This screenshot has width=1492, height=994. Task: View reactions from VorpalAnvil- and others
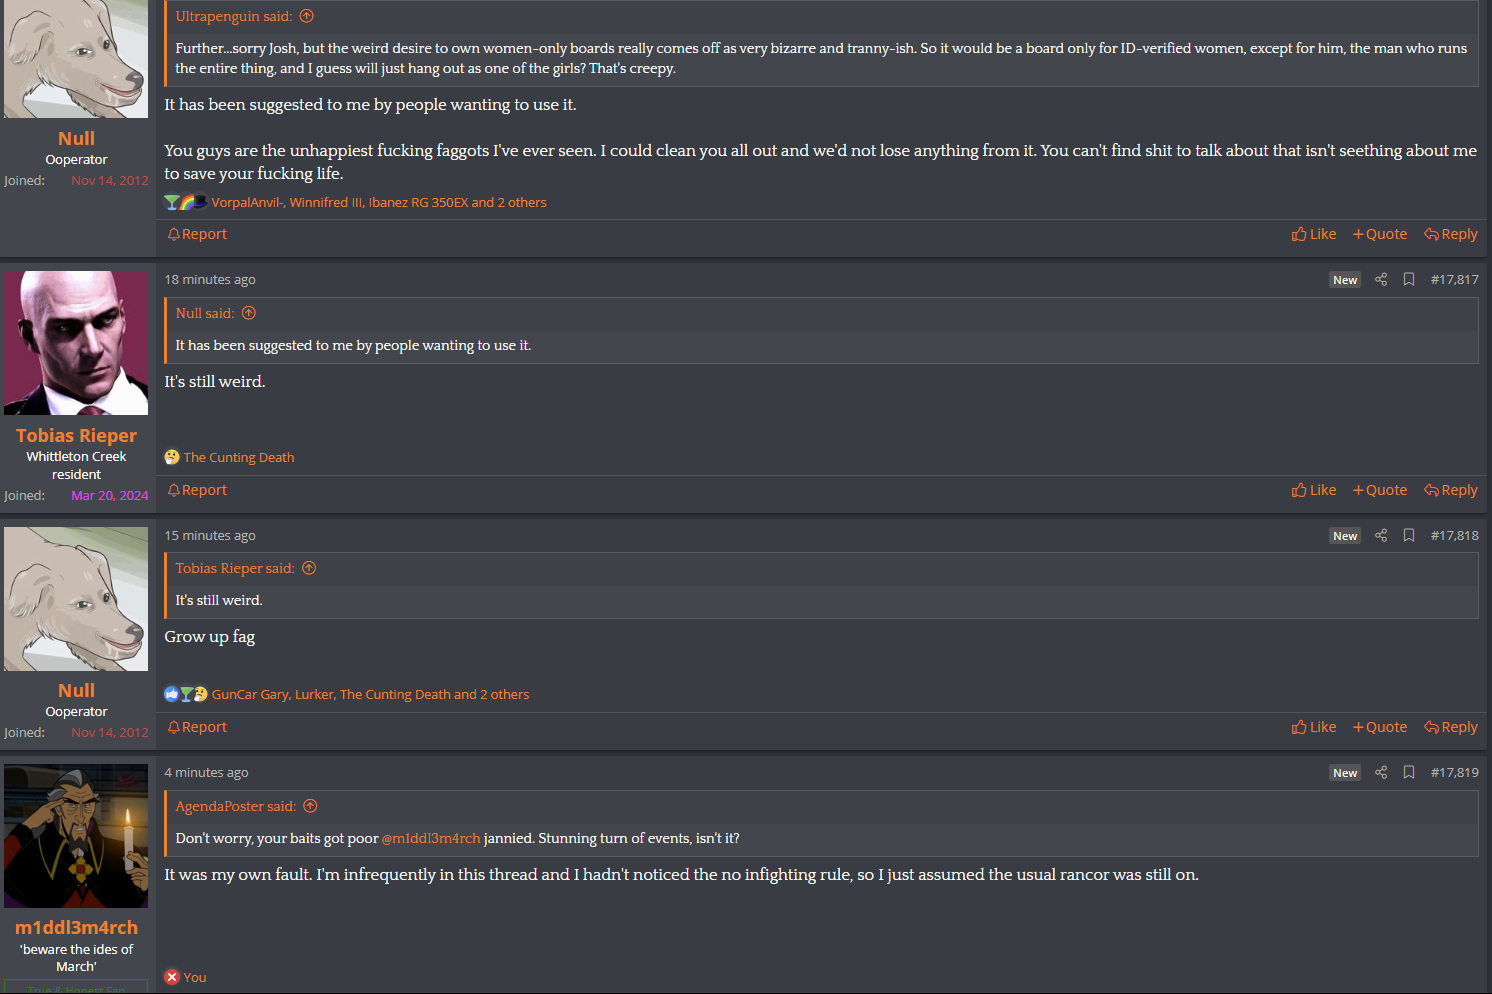click(x=379, y=202)
